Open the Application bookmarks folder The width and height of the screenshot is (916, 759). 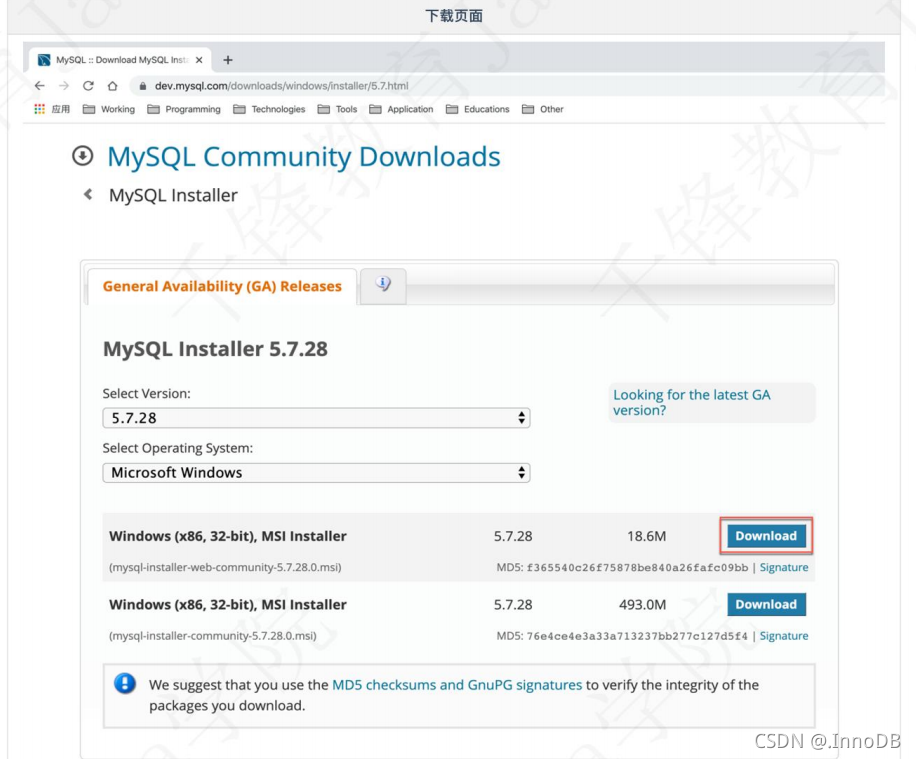coord(401,109)
